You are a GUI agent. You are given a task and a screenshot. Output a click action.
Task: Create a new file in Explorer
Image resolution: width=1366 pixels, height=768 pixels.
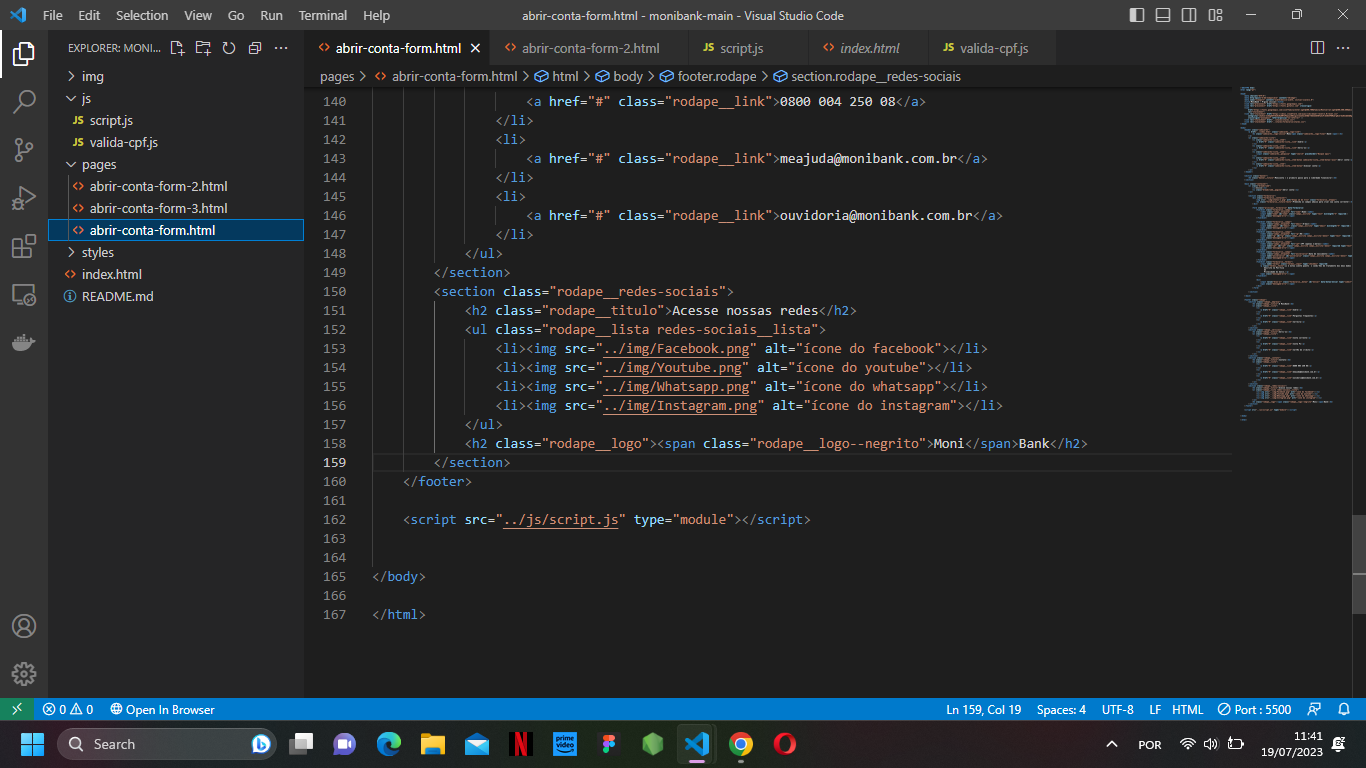click(177, 48)
